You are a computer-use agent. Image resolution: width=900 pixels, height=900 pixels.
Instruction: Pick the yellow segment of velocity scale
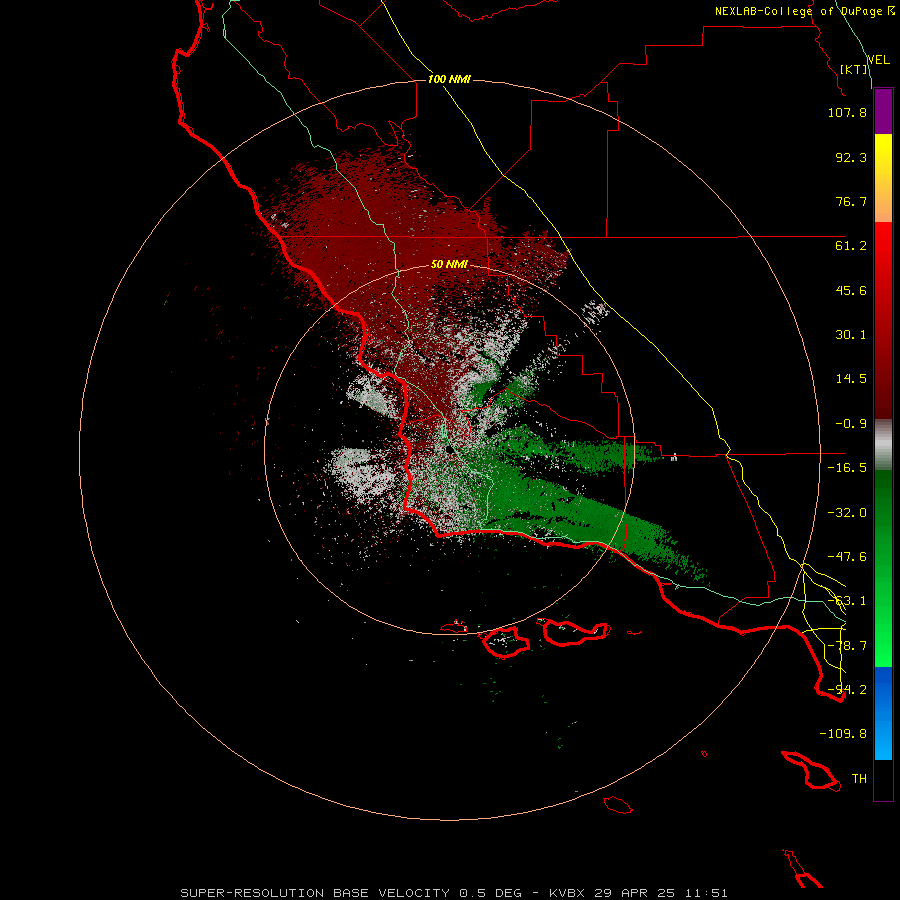pyautogui.click(x=883, y=178)
